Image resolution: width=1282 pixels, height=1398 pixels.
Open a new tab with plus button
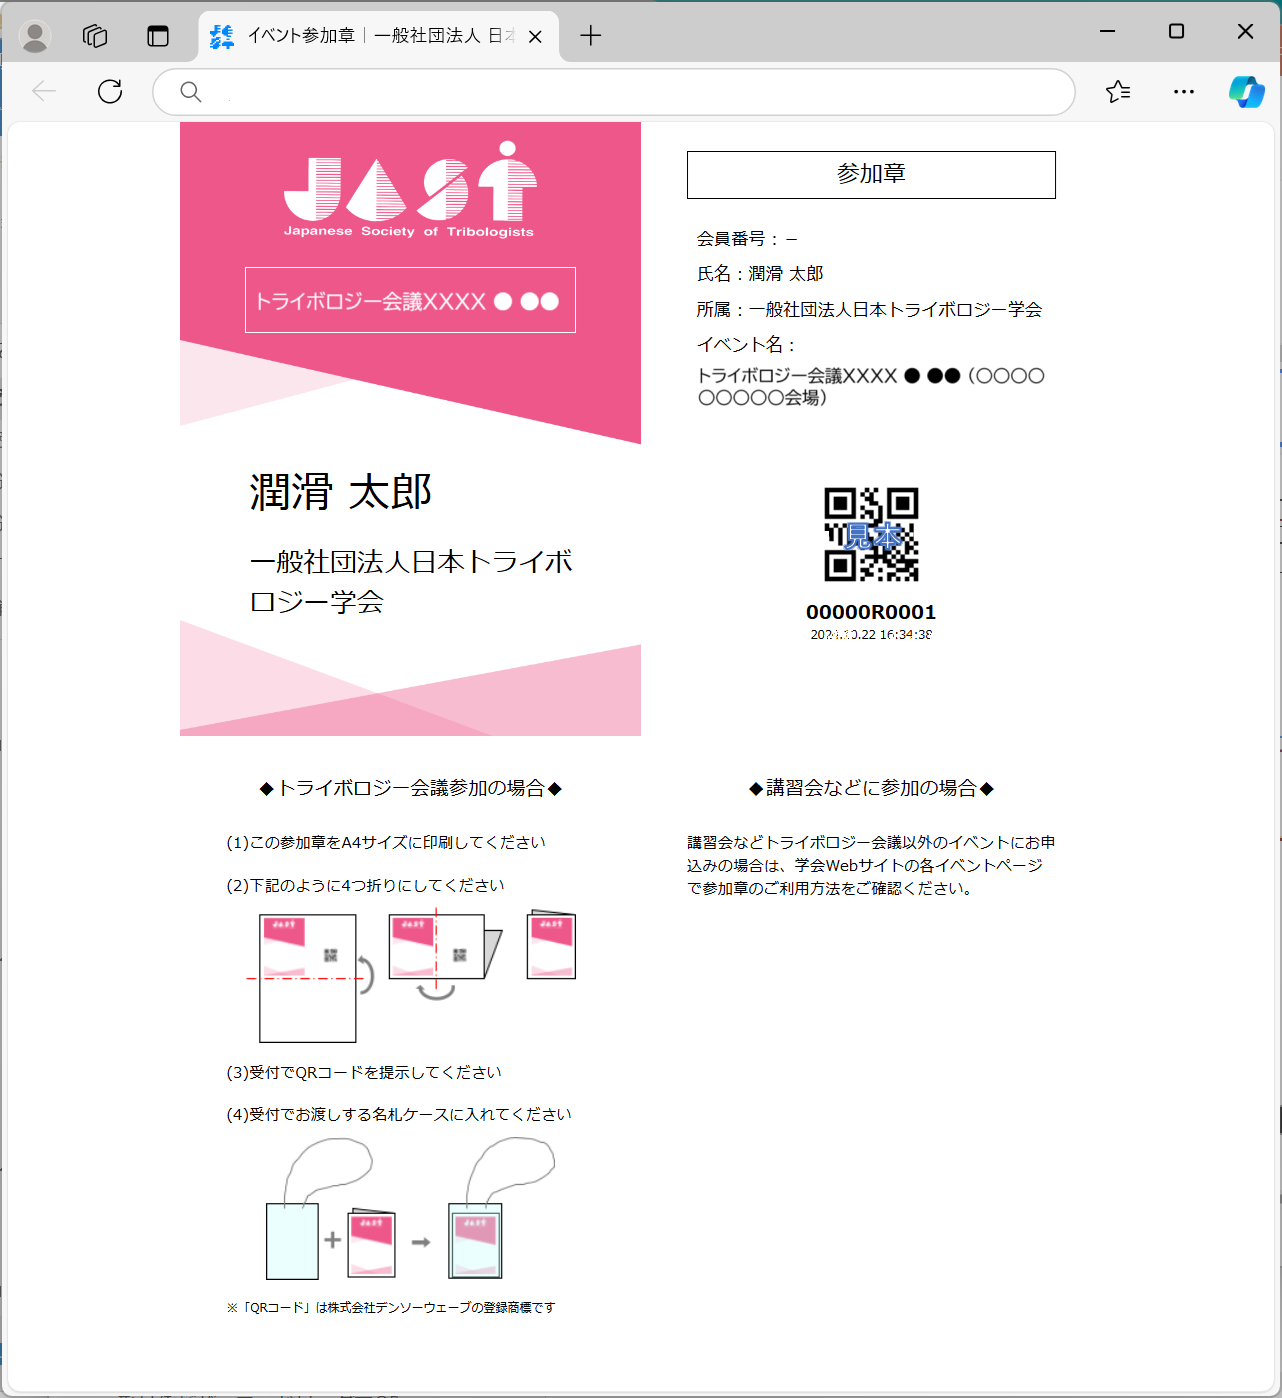click(x=591, y=36)
